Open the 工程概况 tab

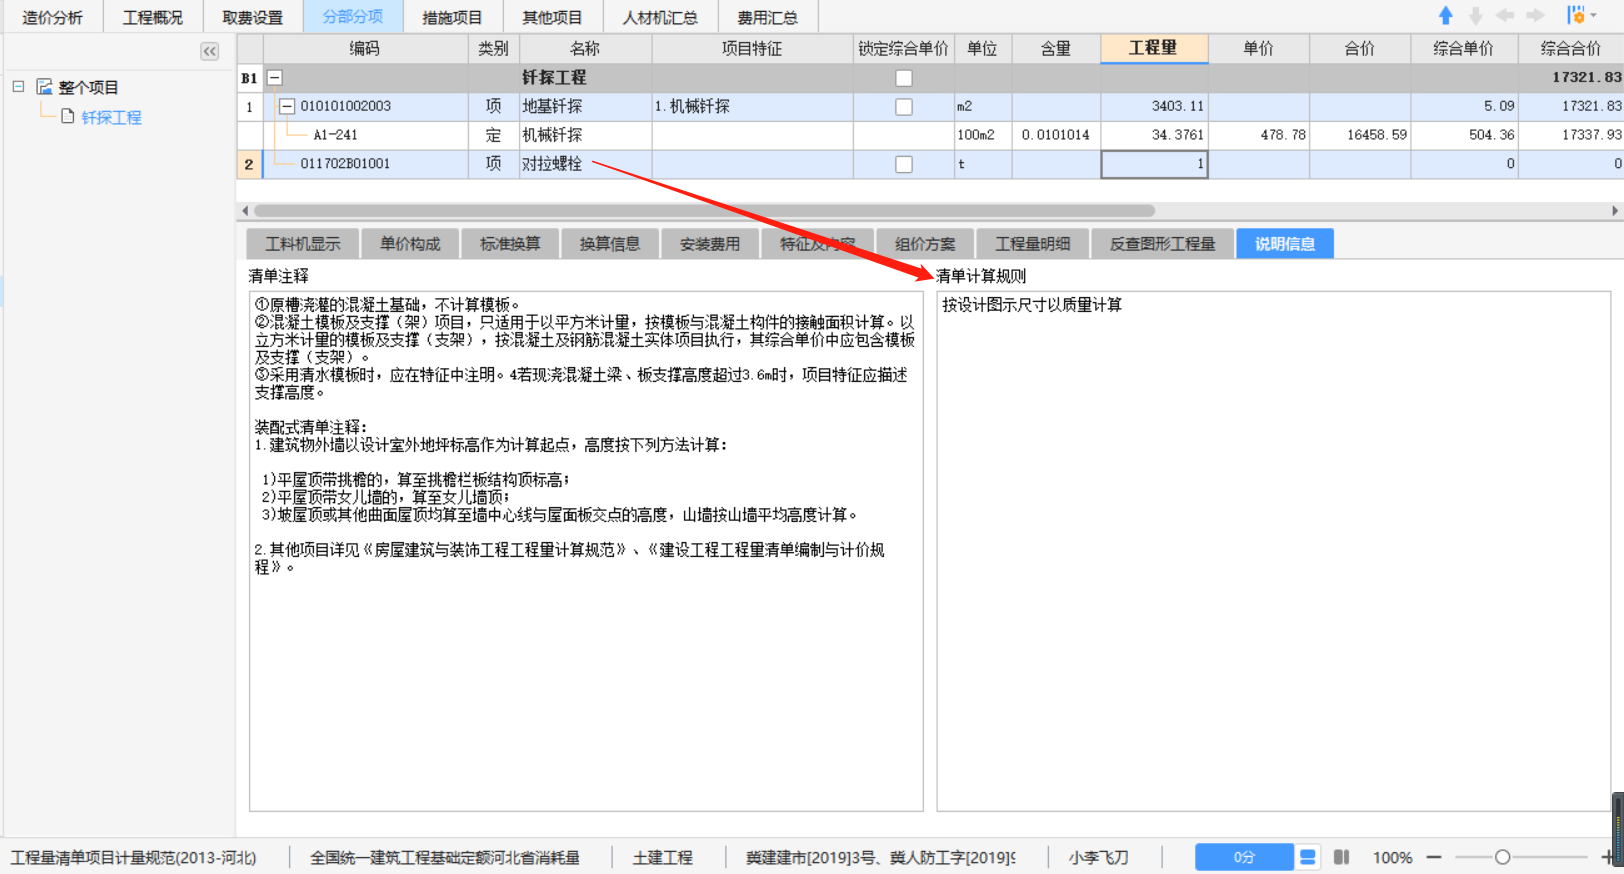coord(153,17)
